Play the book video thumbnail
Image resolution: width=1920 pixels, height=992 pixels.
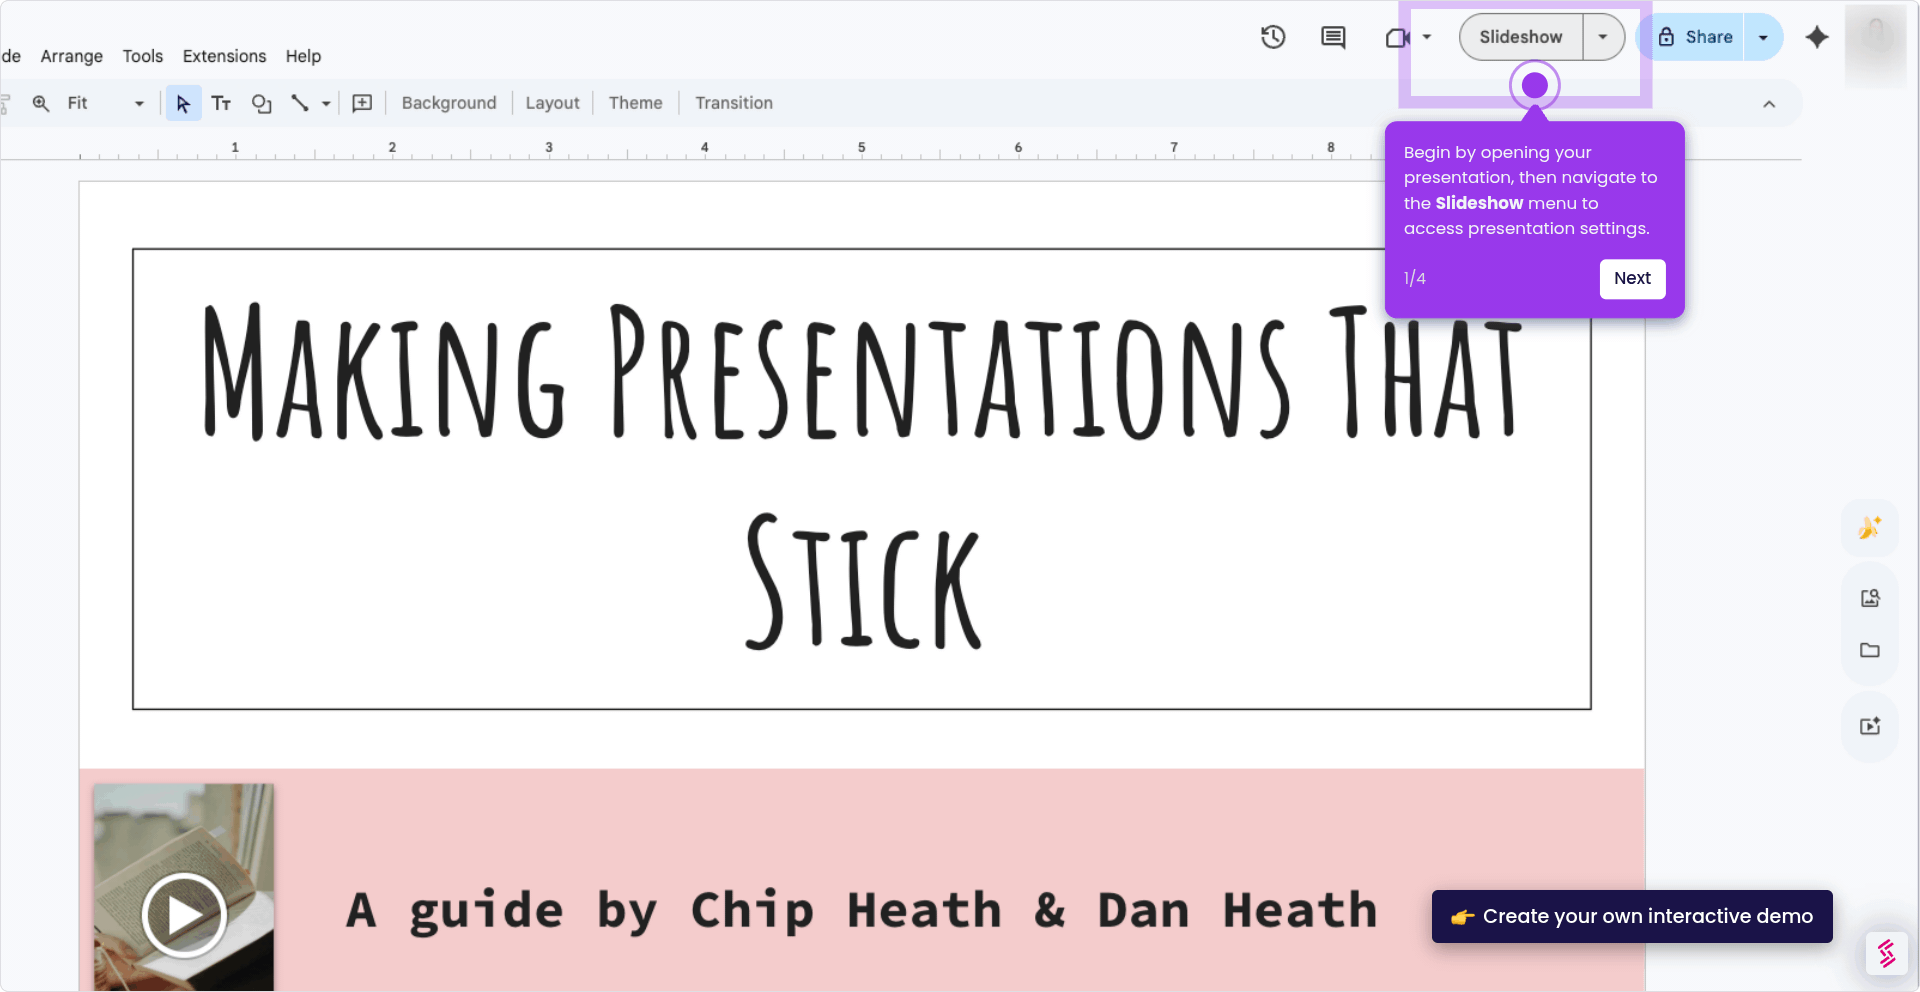point(184,915)
